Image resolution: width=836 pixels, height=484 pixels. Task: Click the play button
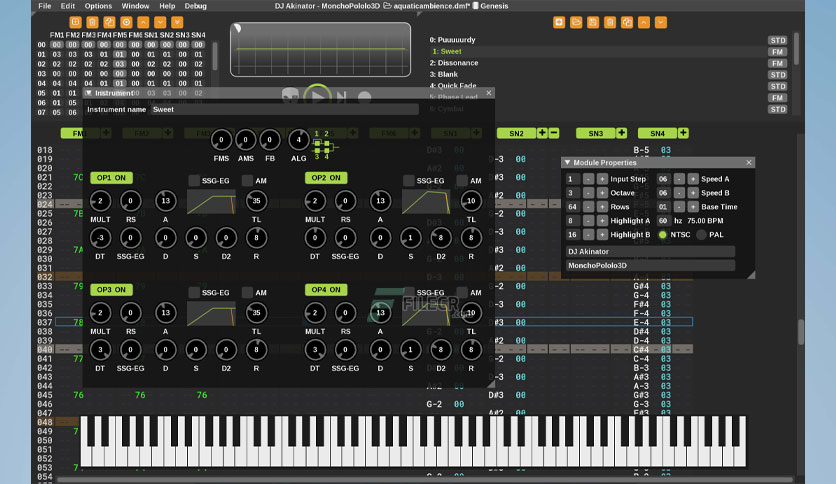click(318, 97)
